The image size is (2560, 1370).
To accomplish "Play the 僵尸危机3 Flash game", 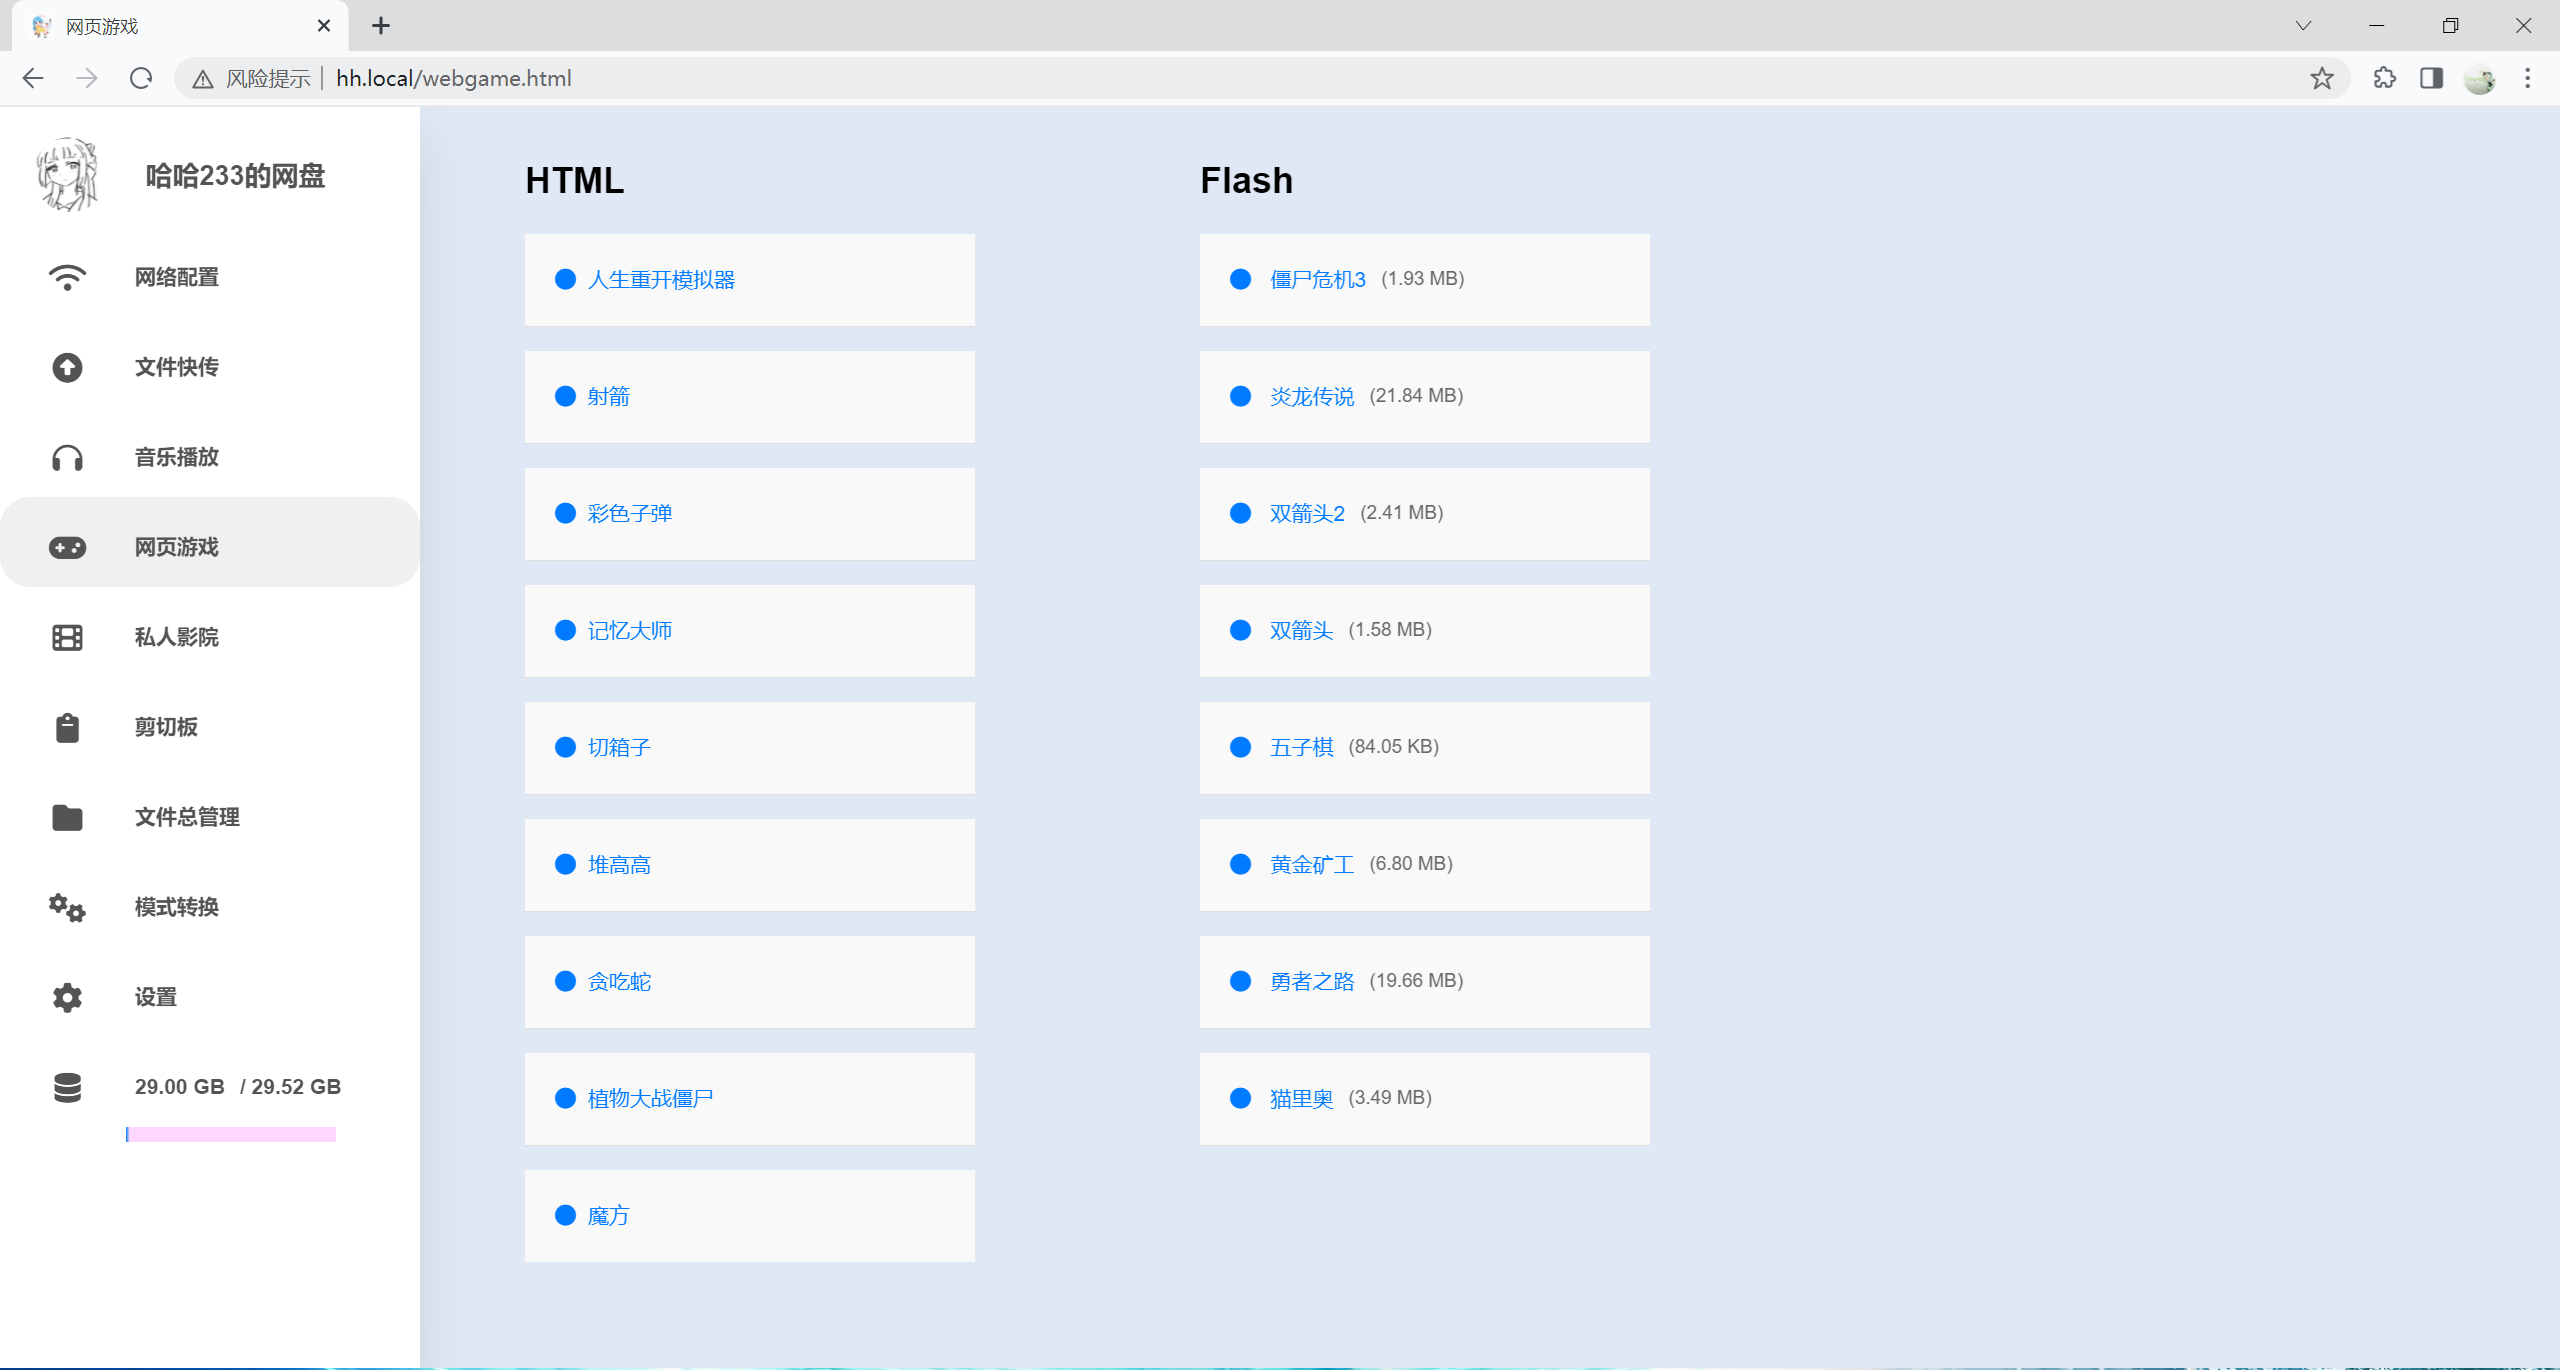I will [1317, 280].
